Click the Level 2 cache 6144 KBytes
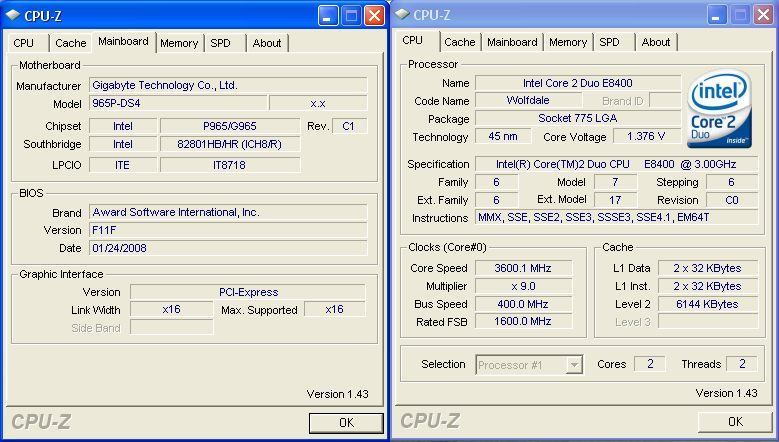 pyautogui.click(x=708, y=304)
